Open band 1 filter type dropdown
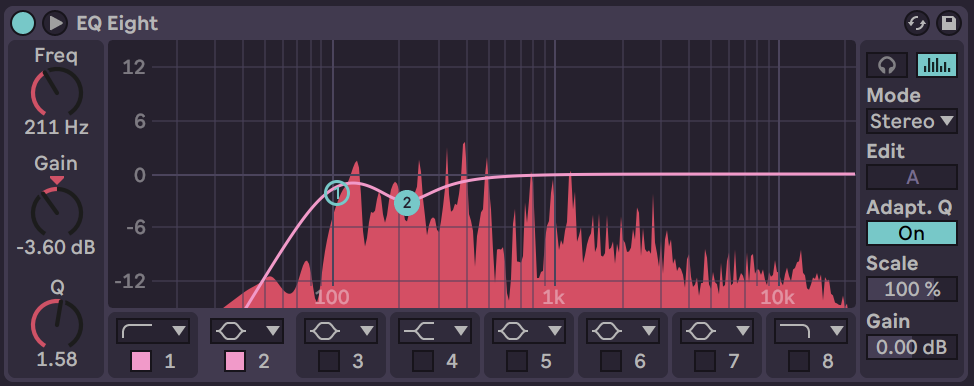Screen dimensions: 974x386 [x=153, y=331]
